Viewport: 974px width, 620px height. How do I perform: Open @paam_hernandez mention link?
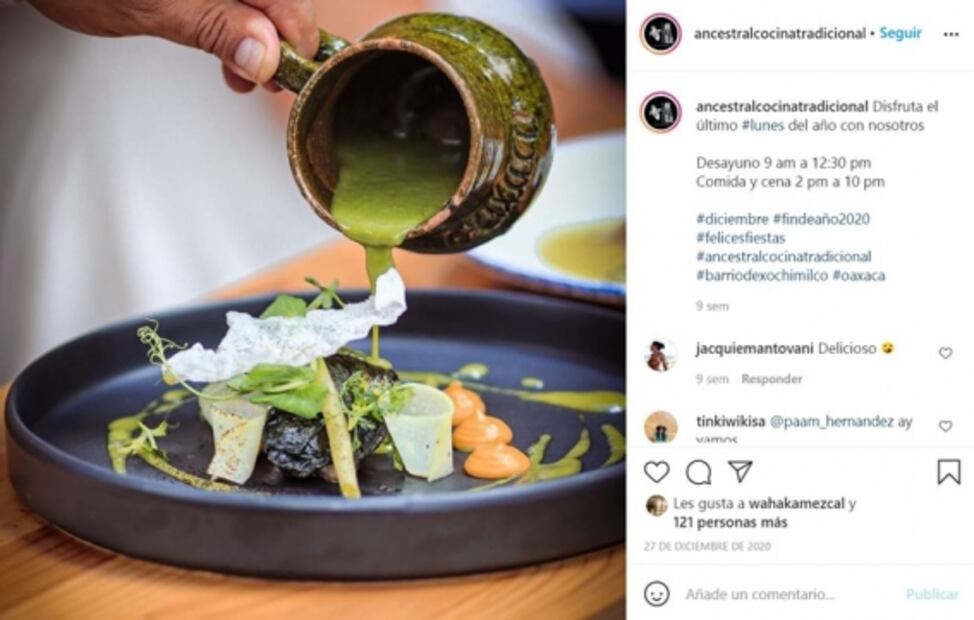tap(831, 421)
